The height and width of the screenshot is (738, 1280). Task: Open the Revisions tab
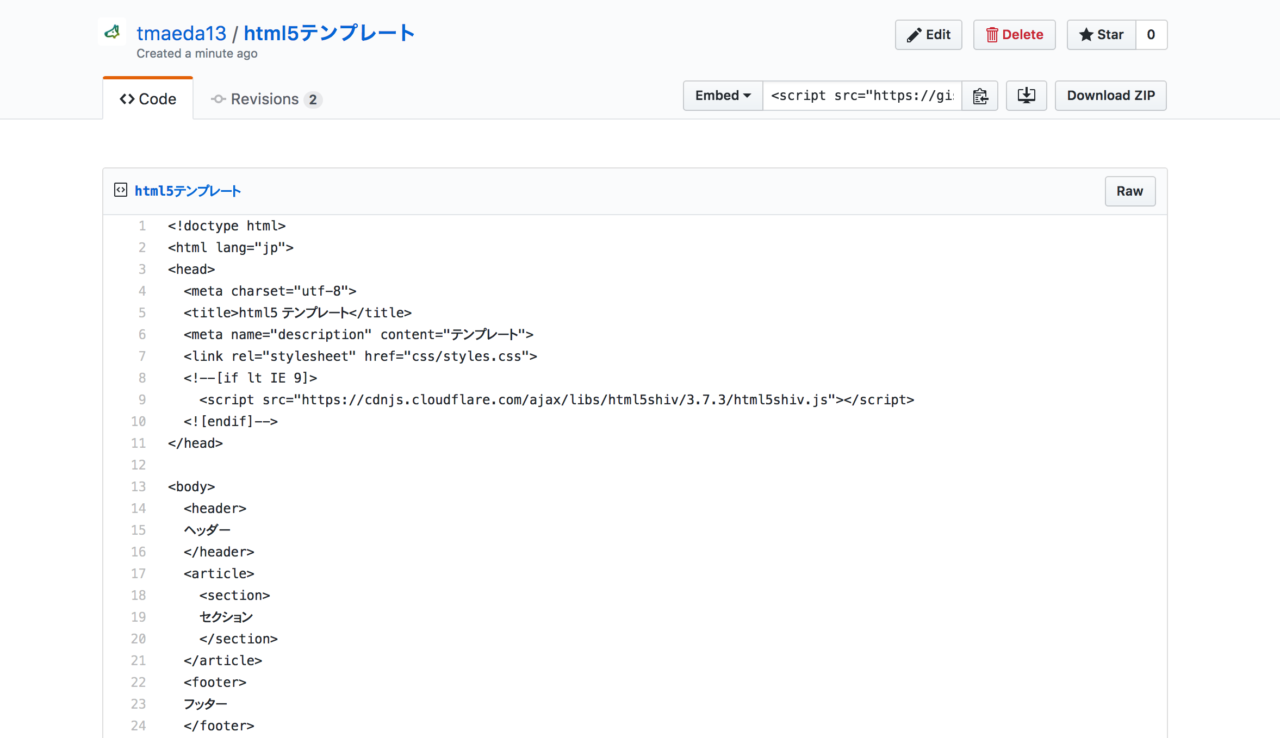coord(264,99)
